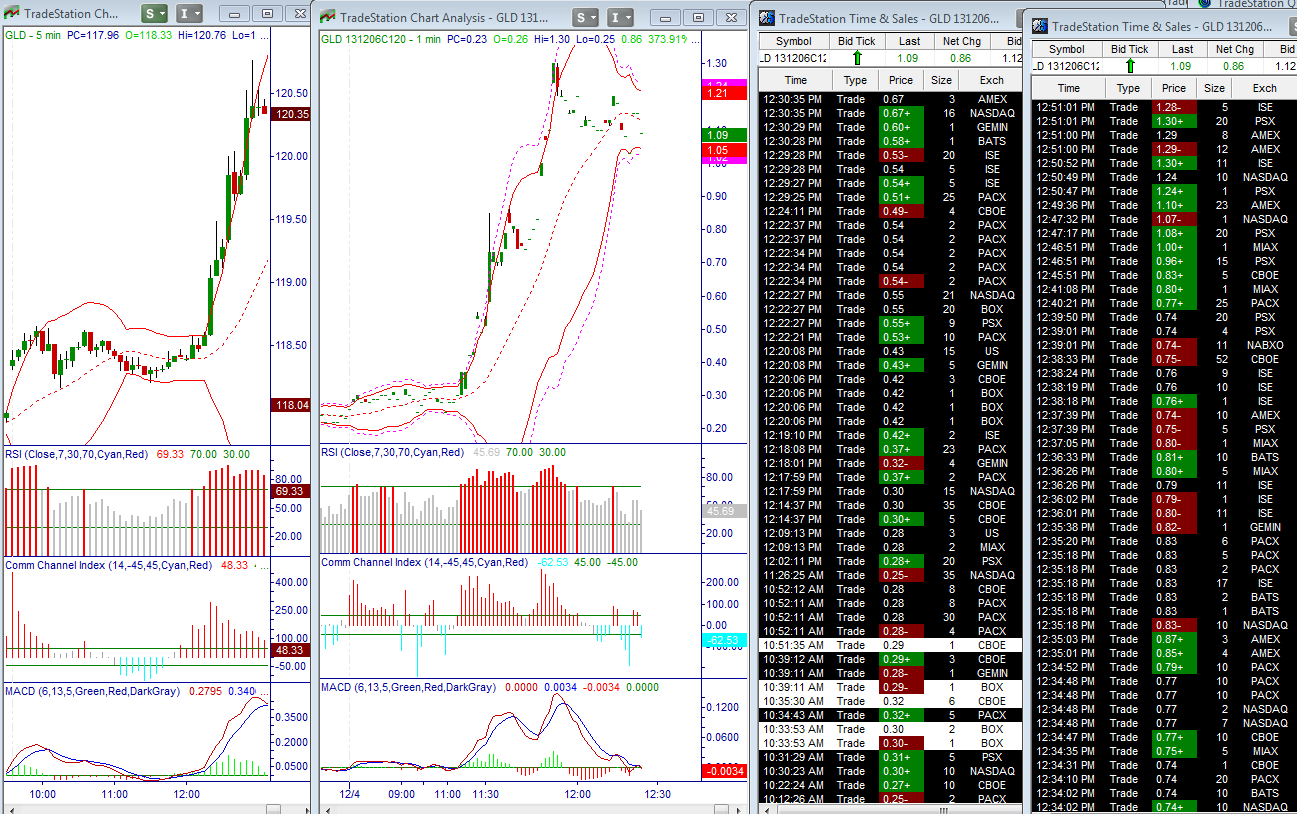Select the 12:35:38 PM GEMIN trade row

(x=1165, y=527)
